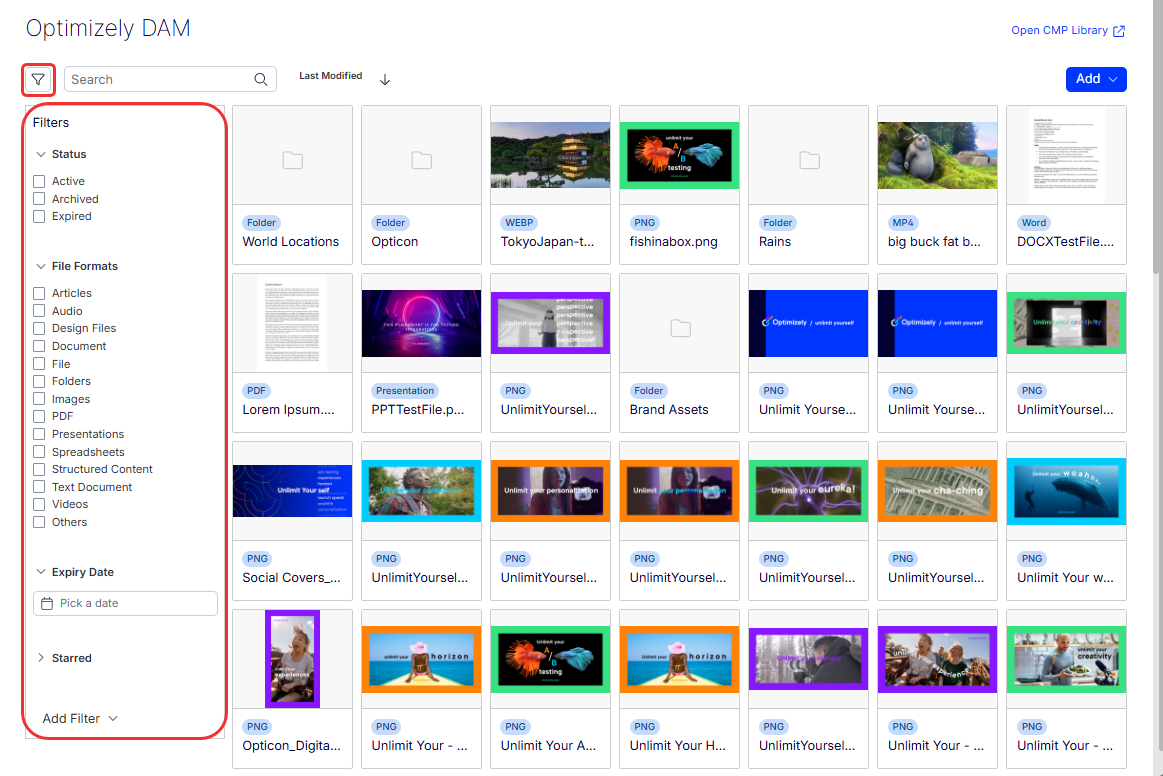1163x776 pixels.
Task: Click the blue Add button
Action: tap(1095, 79)
